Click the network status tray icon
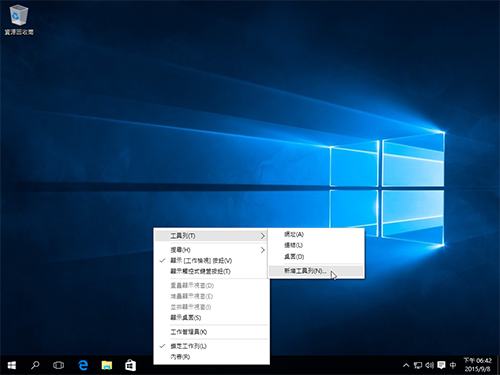Image resolution: width=500 pixels, height=375 pixels. [418, 365]
